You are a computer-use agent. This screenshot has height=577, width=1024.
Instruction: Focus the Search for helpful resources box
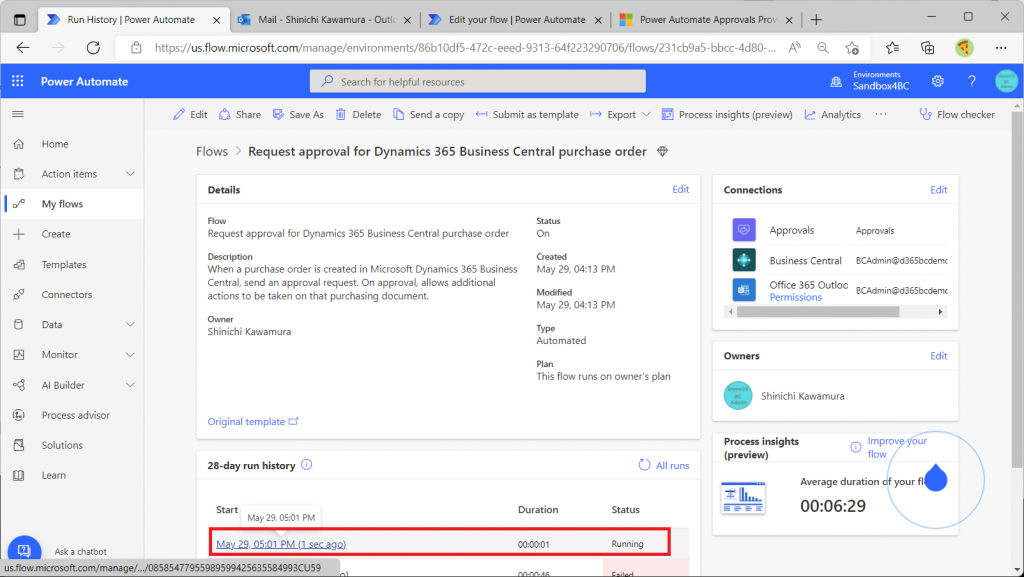click(477, 82)
